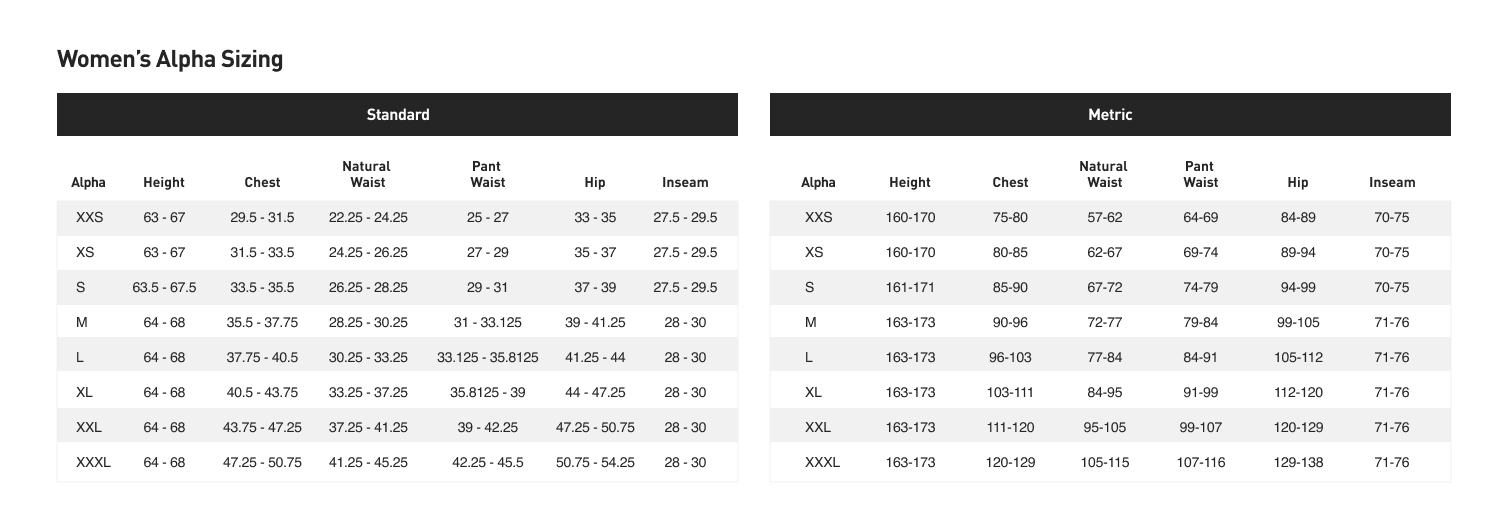Click the 22.25 - 24.25 natural waist cell

pyautogui.click(x=367, y=217)
